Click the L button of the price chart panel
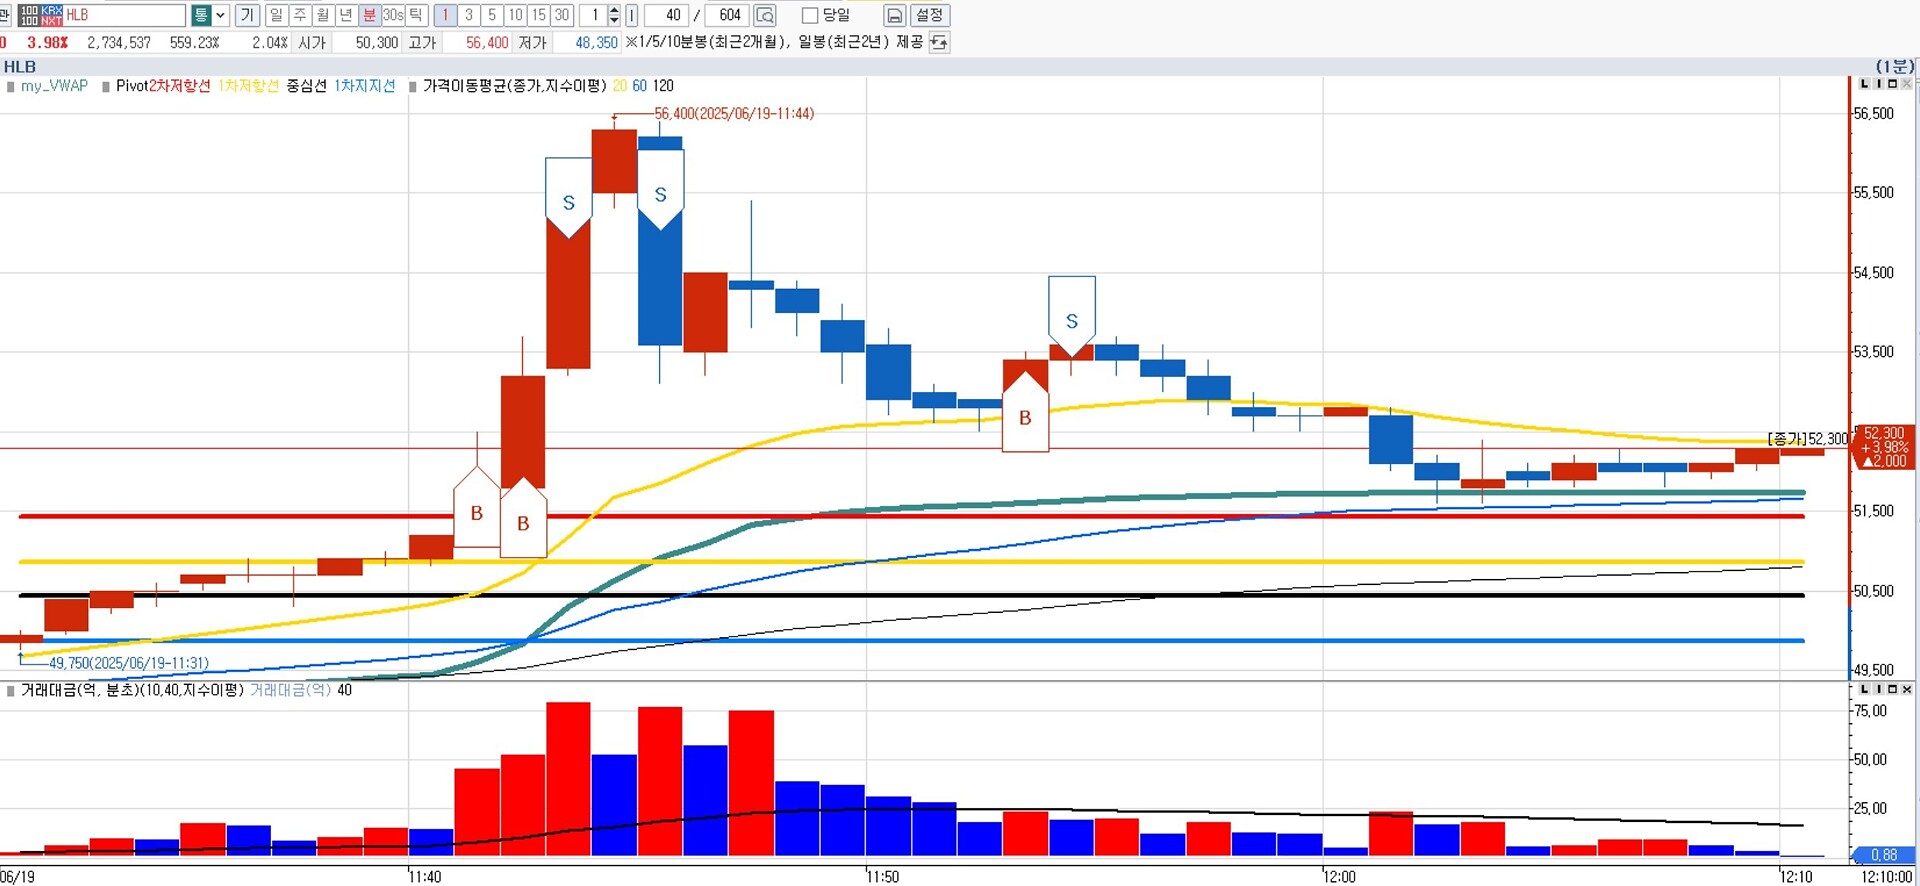The height and width of the screenshot is (886, 1920). (1864, 84)
